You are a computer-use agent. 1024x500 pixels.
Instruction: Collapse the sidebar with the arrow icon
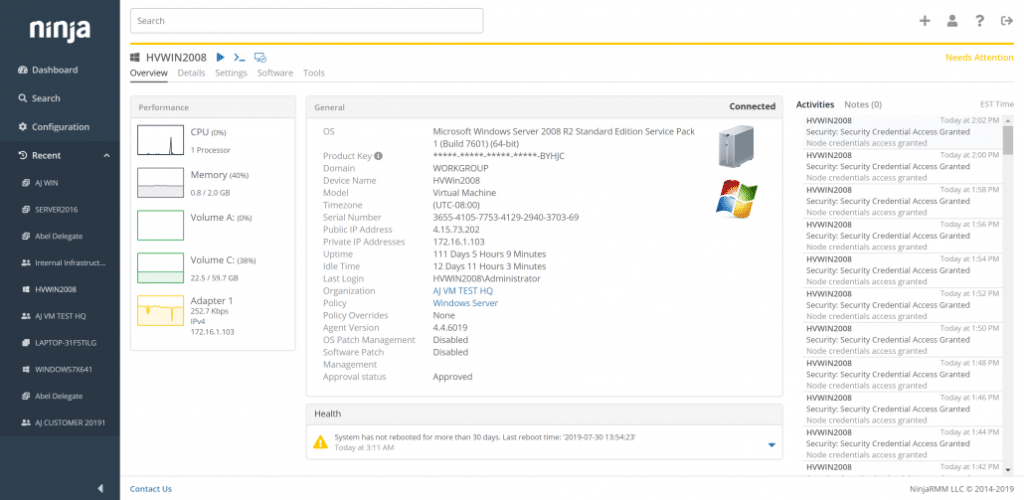tap(100, 488)
